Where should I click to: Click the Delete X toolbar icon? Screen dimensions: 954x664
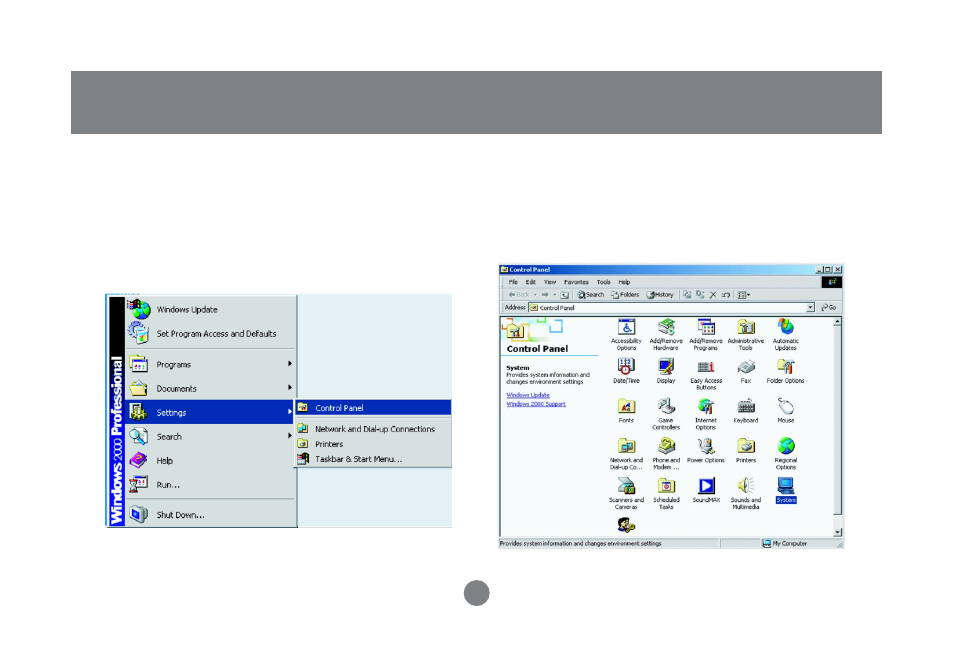pyautogui.click(x=713, y=295)
